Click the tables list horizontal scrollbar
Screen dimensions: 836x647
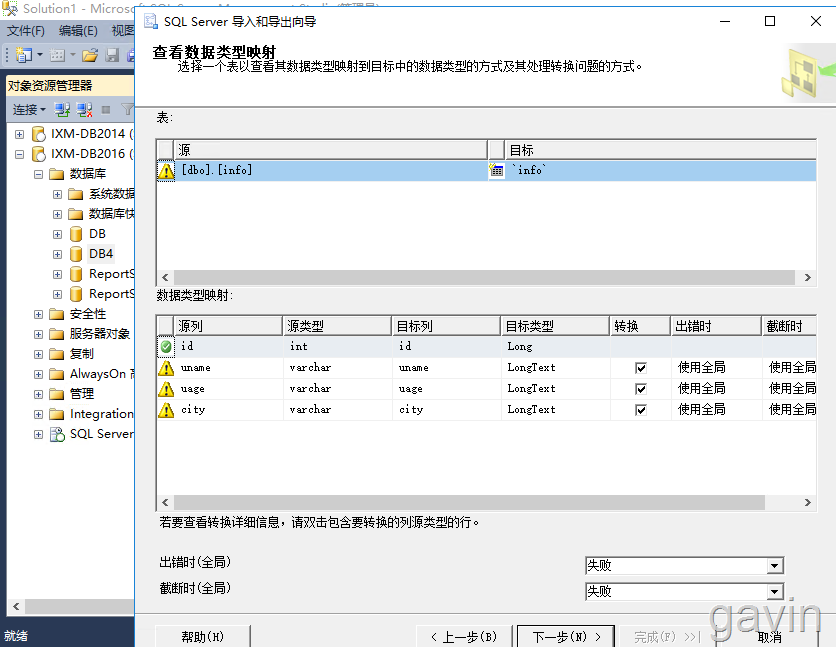pyautogui.click(x=485, y=278)
